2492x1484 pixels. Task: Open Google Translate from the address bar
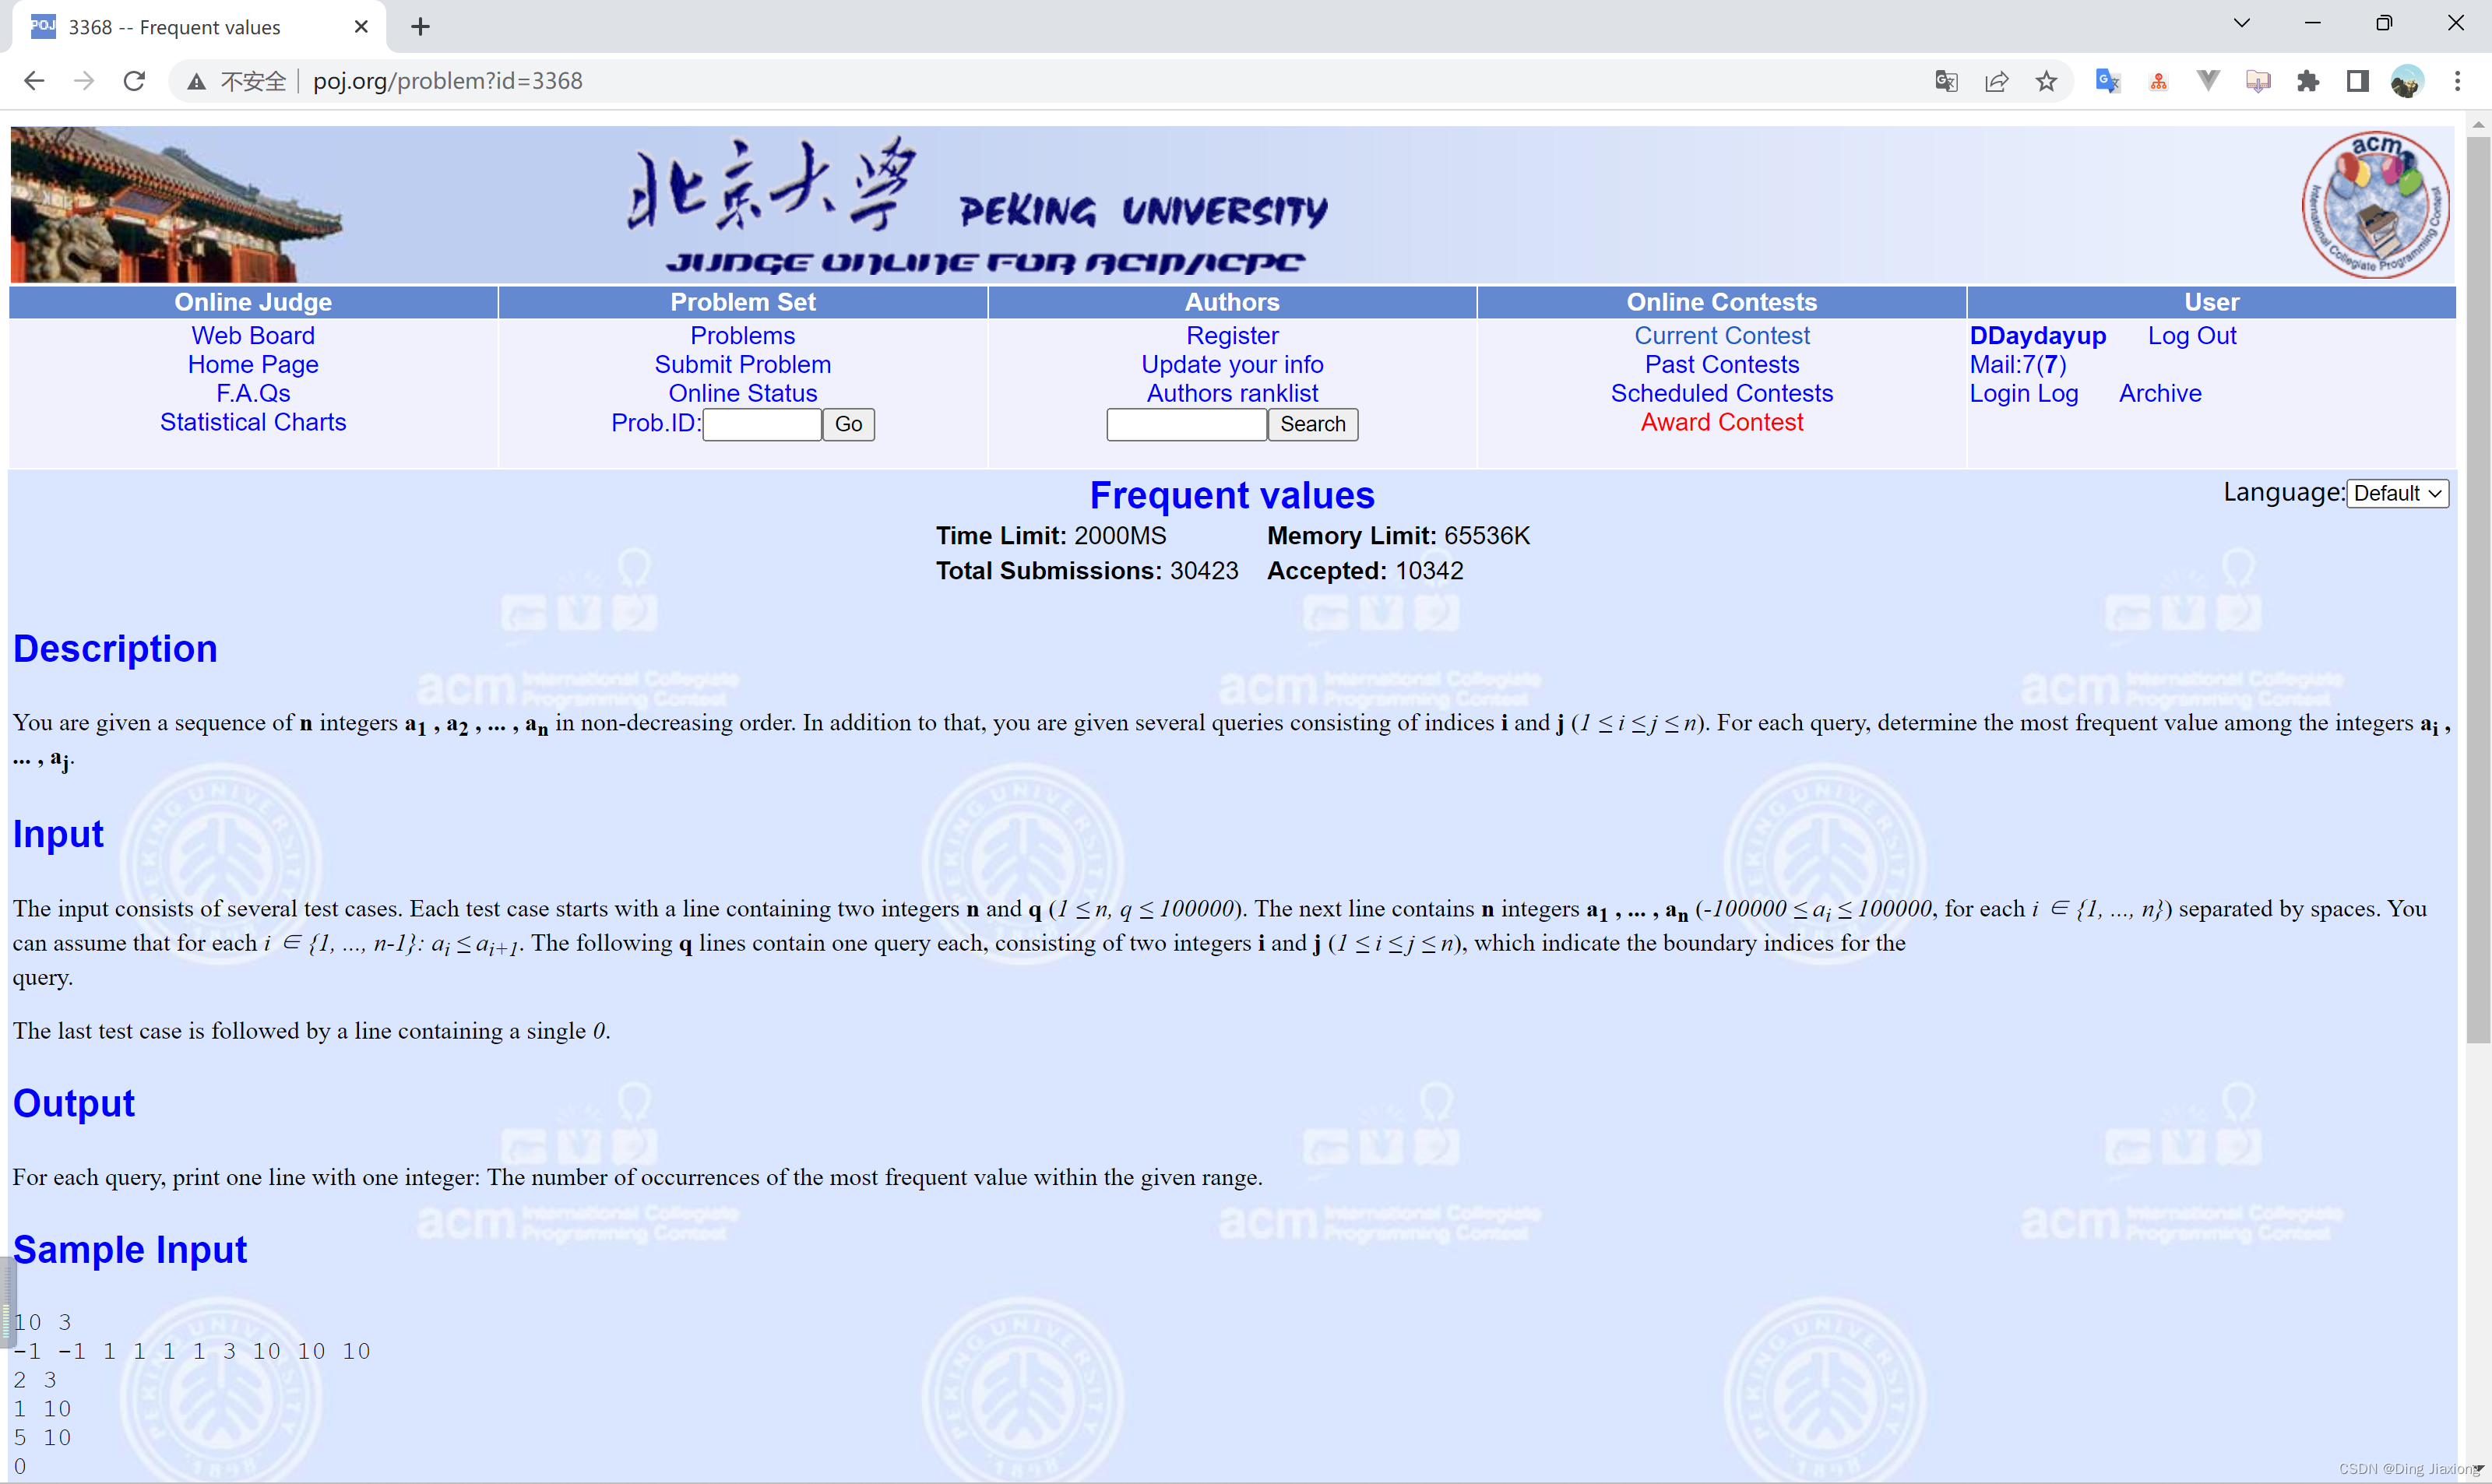click(x=1946, y=81)
